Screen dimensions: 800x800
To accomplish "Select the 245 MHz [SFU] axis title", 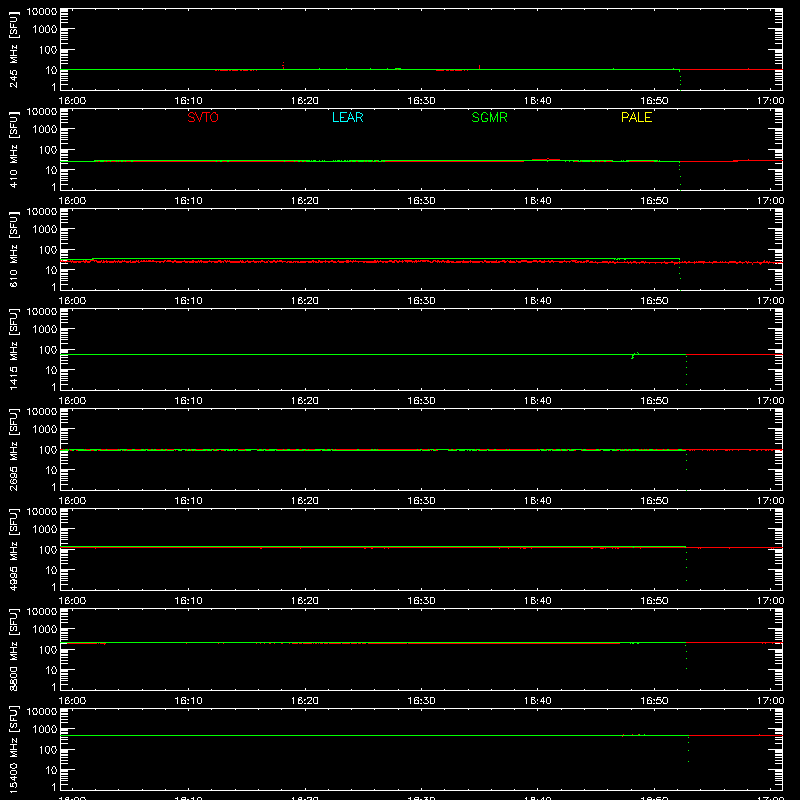I will tap(13, 49).
